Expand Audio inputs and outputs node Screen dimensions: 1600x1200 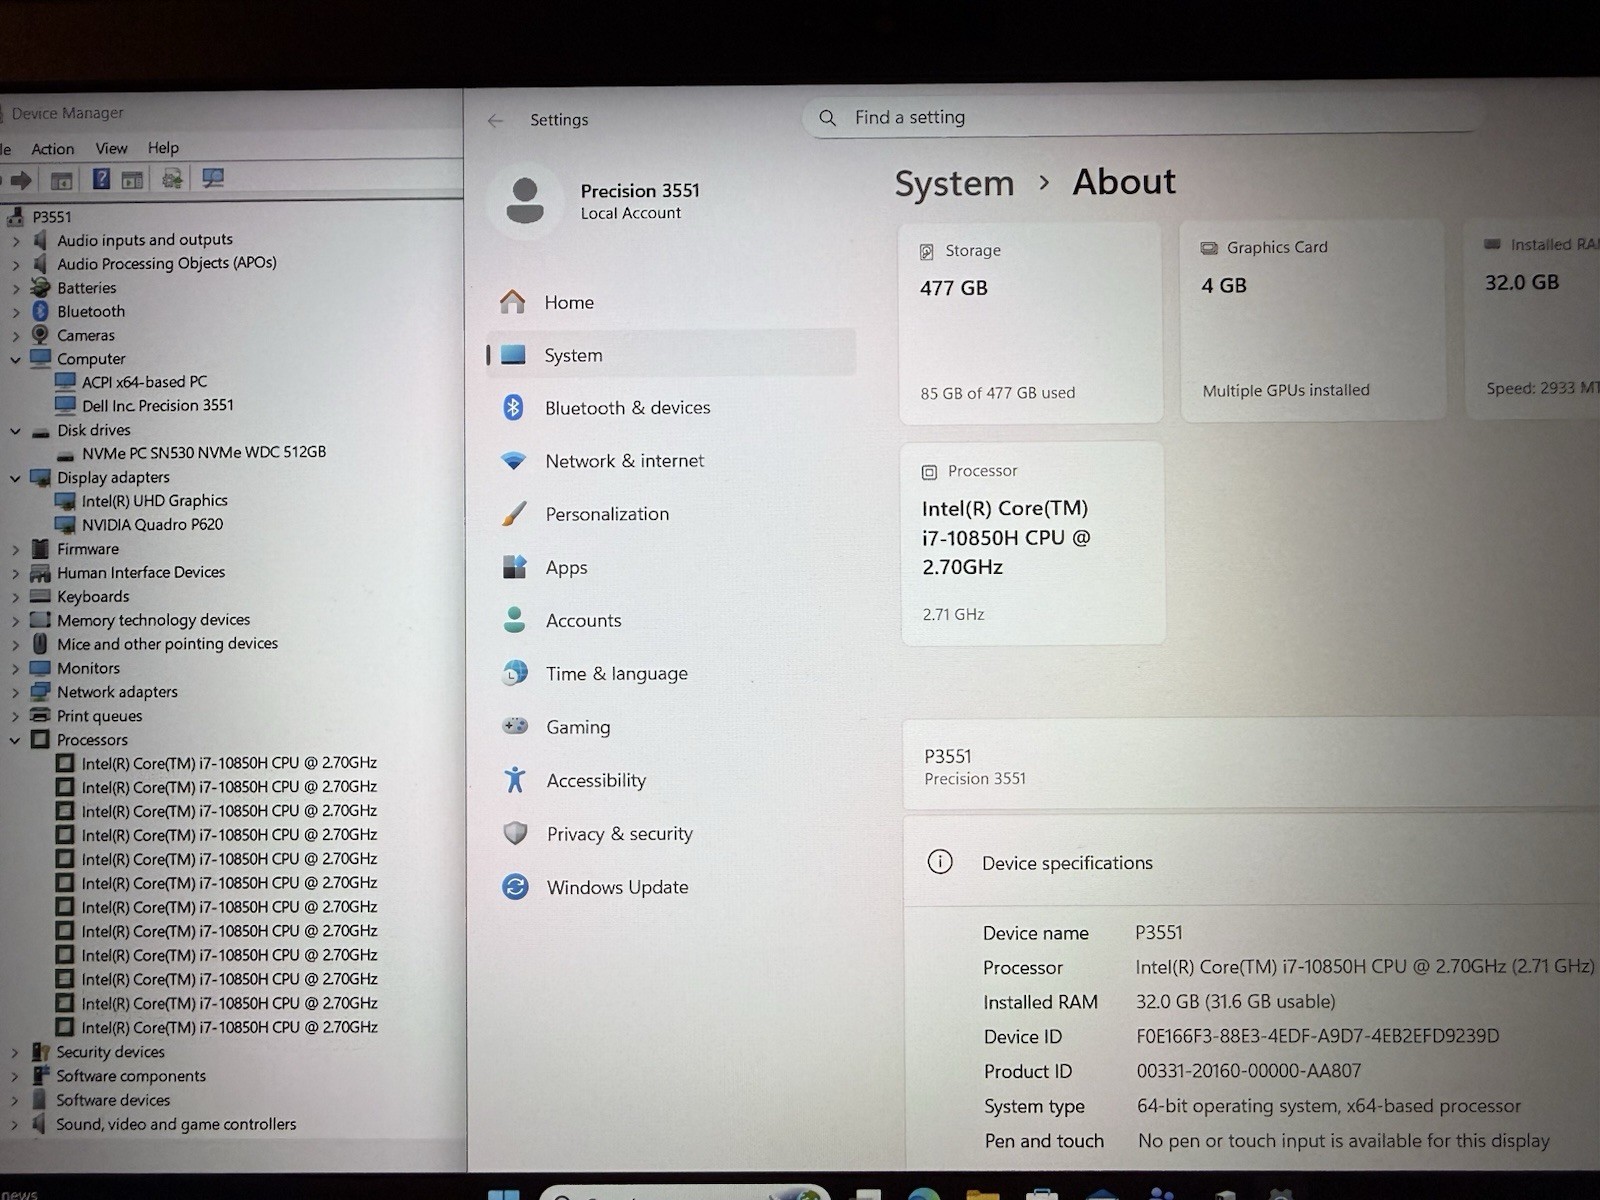pyautogui.click(x=16, y=241)
